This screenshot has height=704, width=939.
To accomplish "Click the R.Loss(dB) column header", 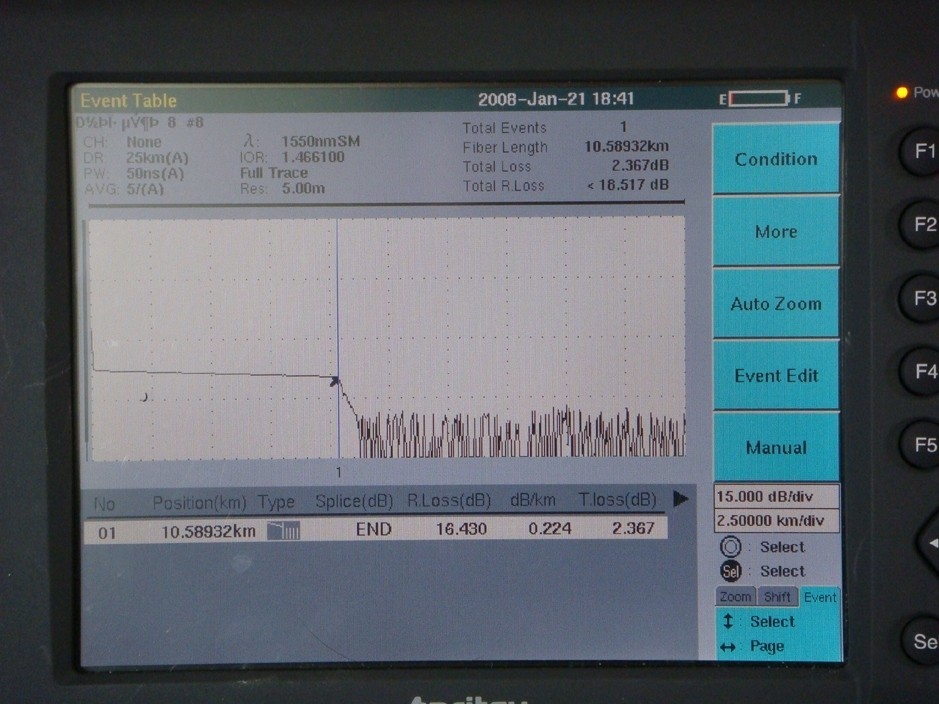I will point(449,500).
